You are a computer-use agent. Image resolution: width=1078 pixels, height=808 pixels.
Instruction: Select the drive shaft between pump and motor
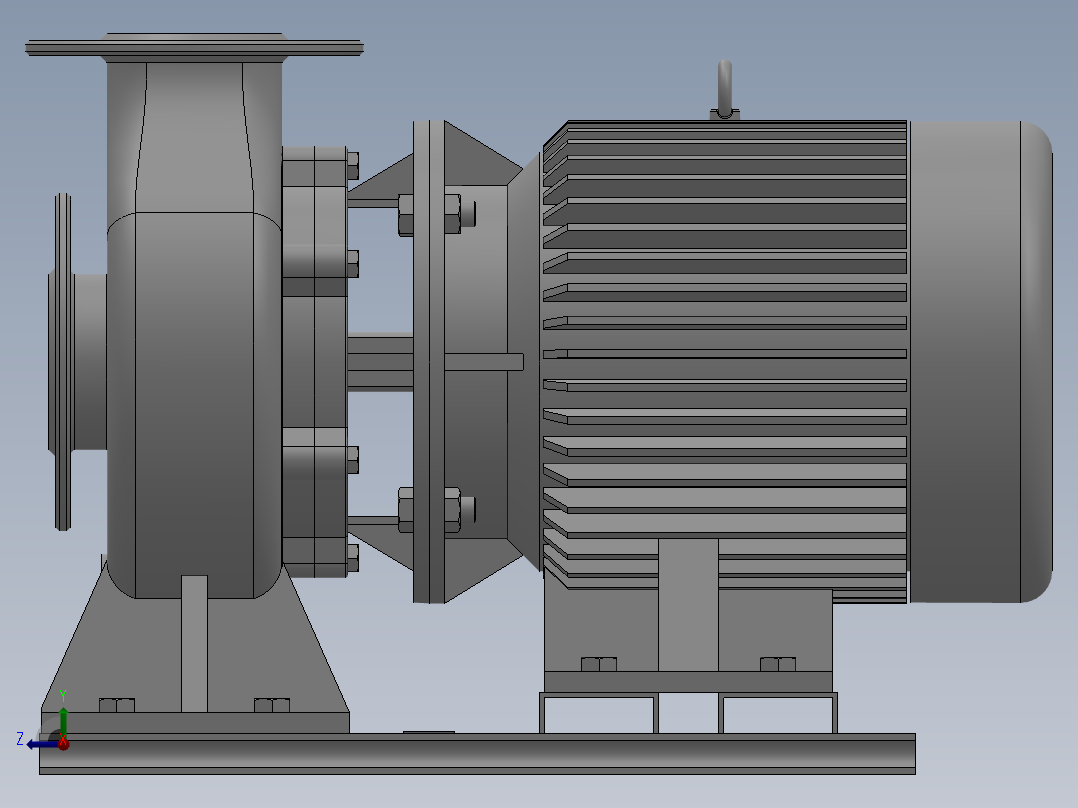[x=380, y=362]
